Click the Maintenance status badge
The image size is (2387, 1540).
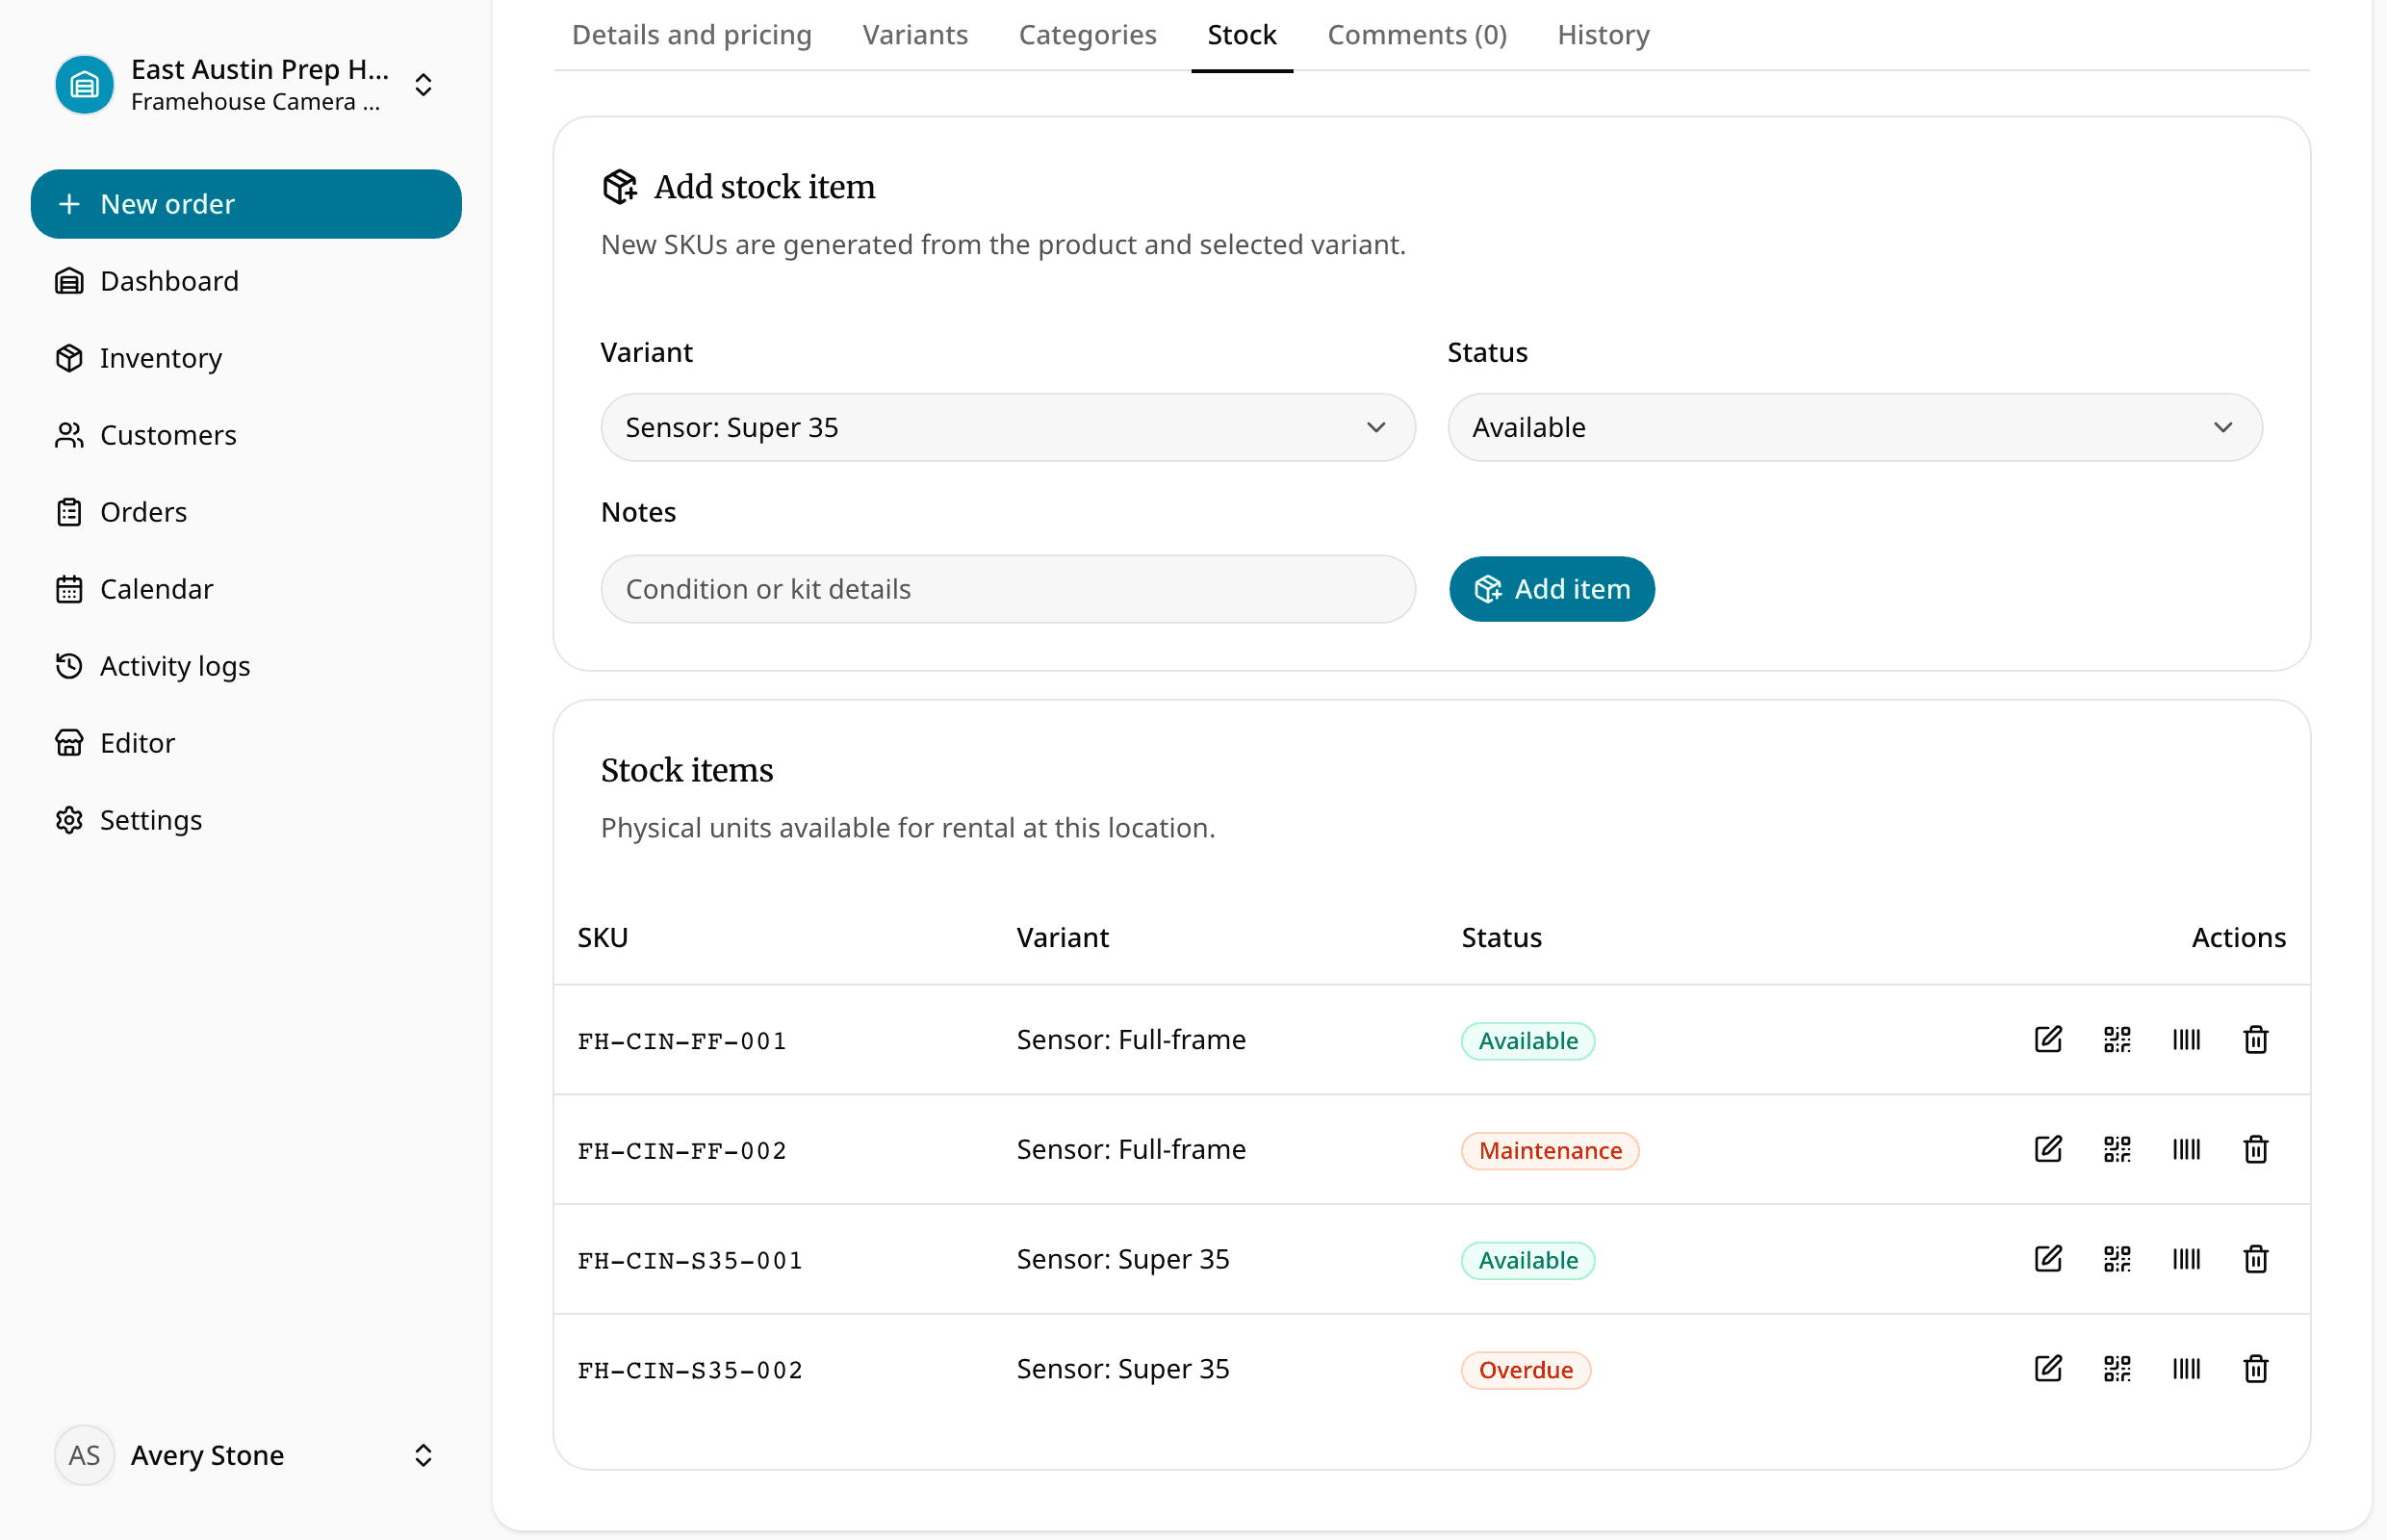(x=1549, y=1150)
